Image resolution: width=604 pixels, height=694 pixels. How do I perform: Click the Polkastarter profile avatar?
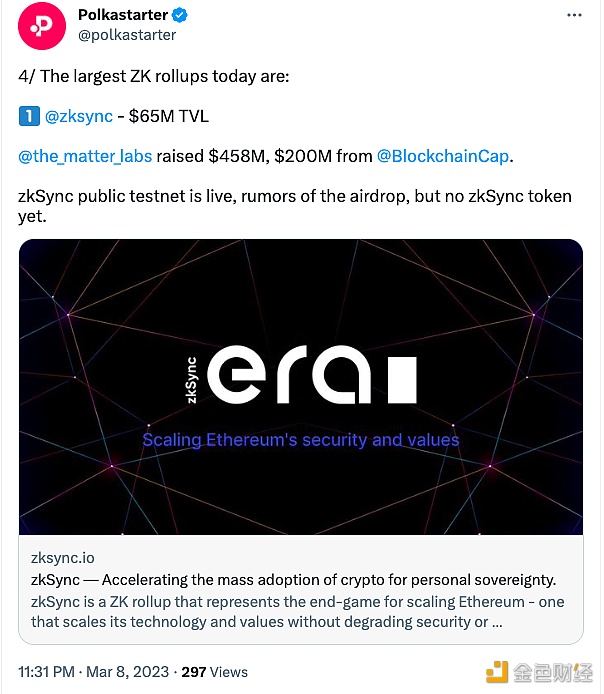coord(40,26)
